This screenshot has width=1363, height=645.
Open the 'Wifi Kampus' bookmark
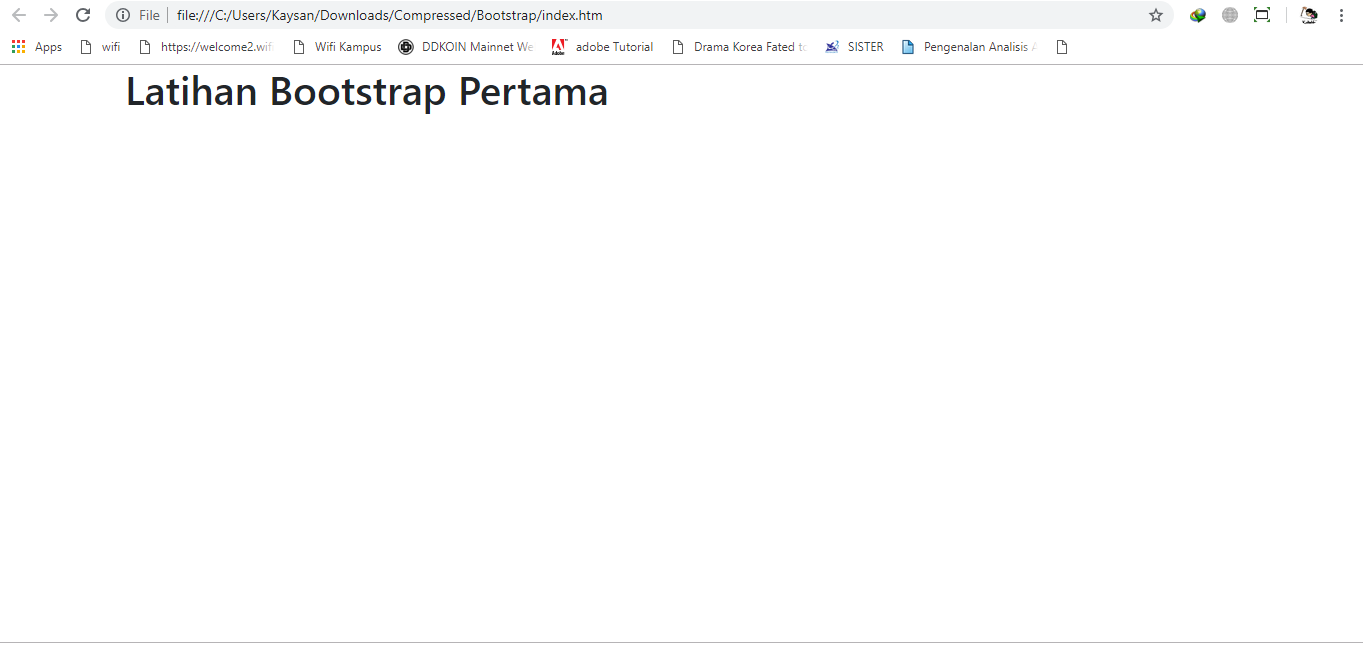(x=337, y=46)
